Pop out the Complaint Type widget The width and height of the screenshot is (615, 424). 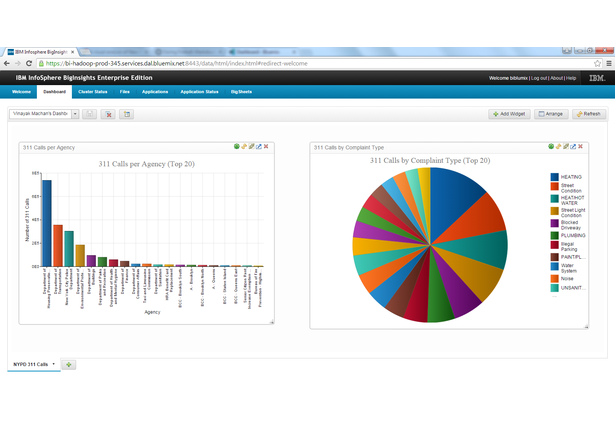573,146
